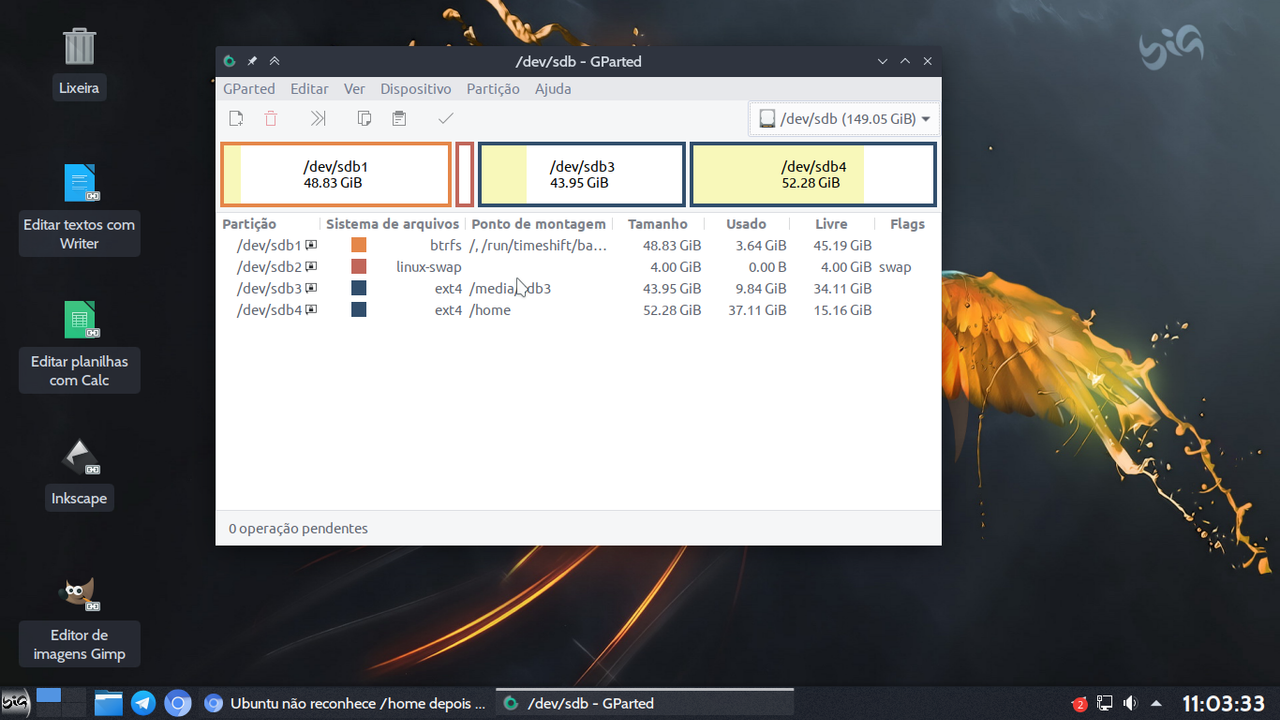
Task: Click the 45.19 GiB free value
Action: 842,245
